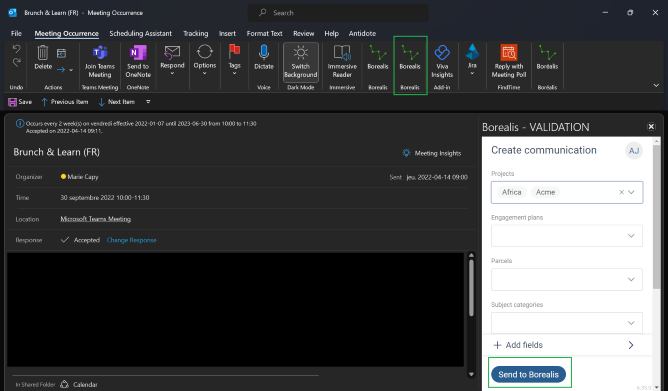Click the Save quick access button
The height and width of the screenshot is (391, 668).
(20, 102)
